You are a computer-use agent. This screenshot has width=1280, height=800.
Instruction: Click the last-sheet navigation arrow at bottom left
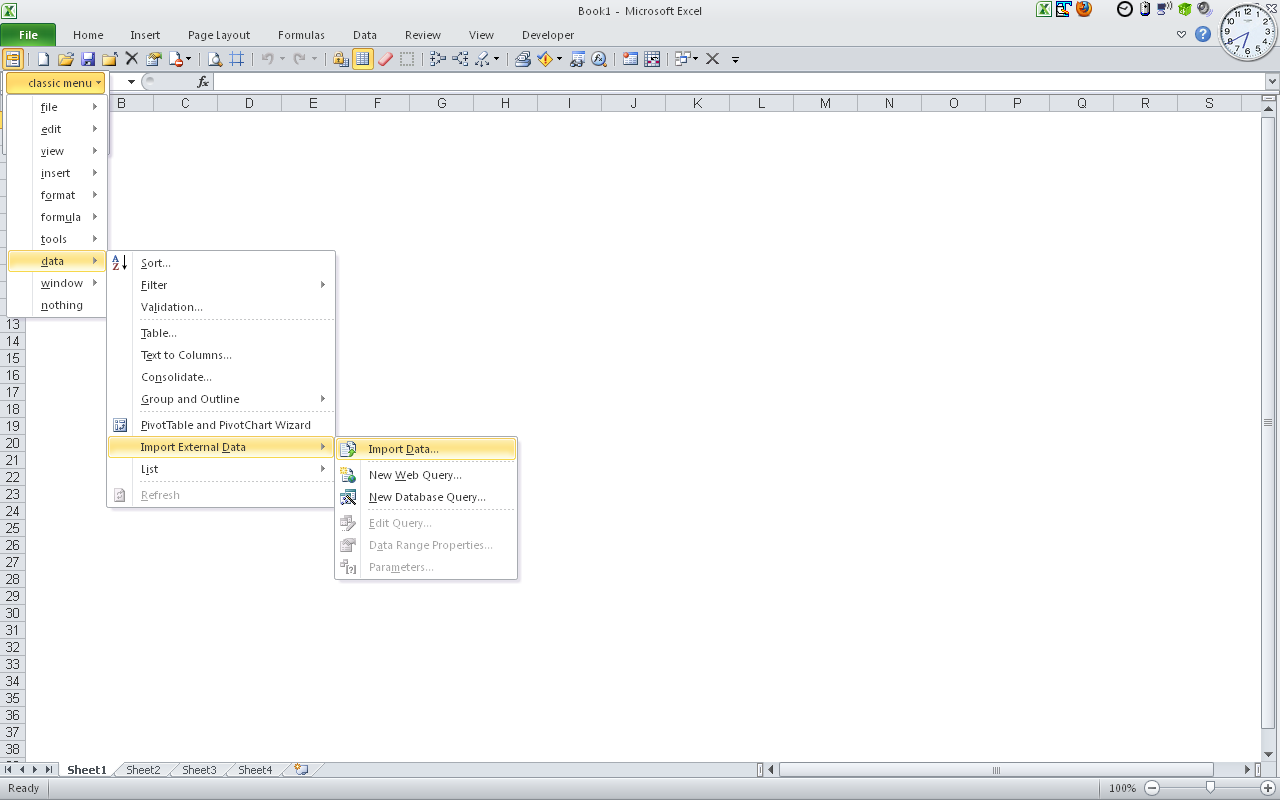coord(49,770)
